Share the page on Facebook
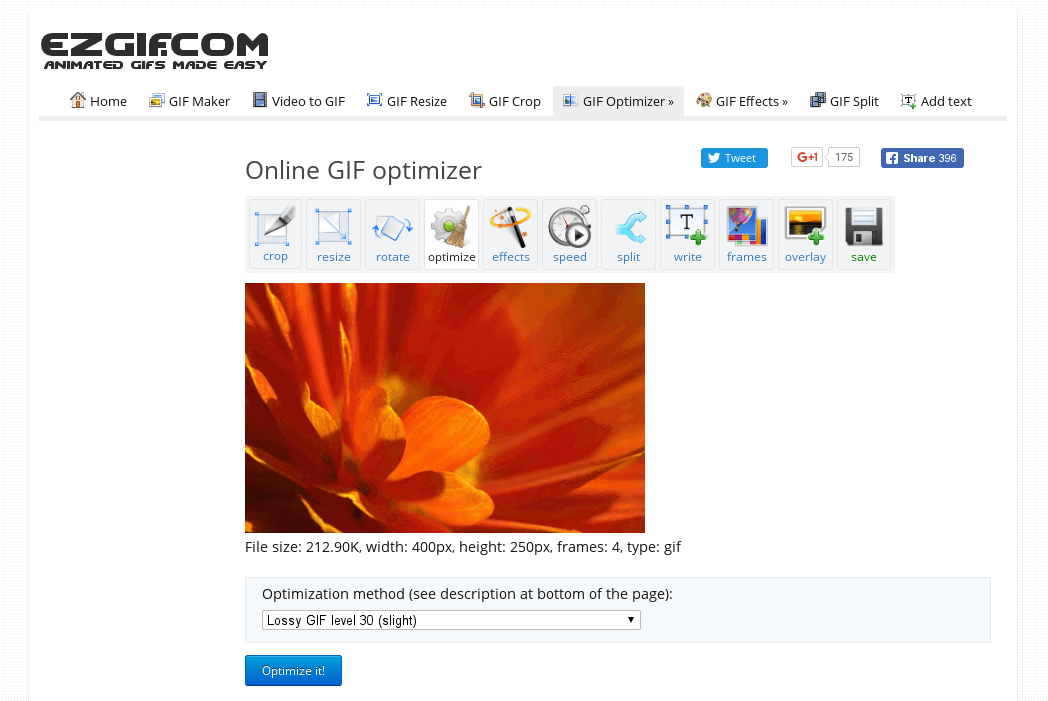This screenshot has height=701, width=1048. pos(921,157)
